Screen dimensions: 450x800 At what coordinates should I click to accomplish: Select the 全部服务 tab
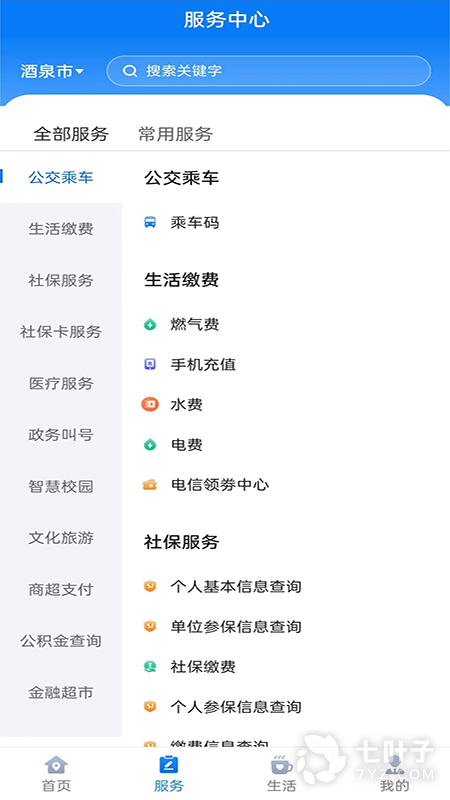point(71,134)
